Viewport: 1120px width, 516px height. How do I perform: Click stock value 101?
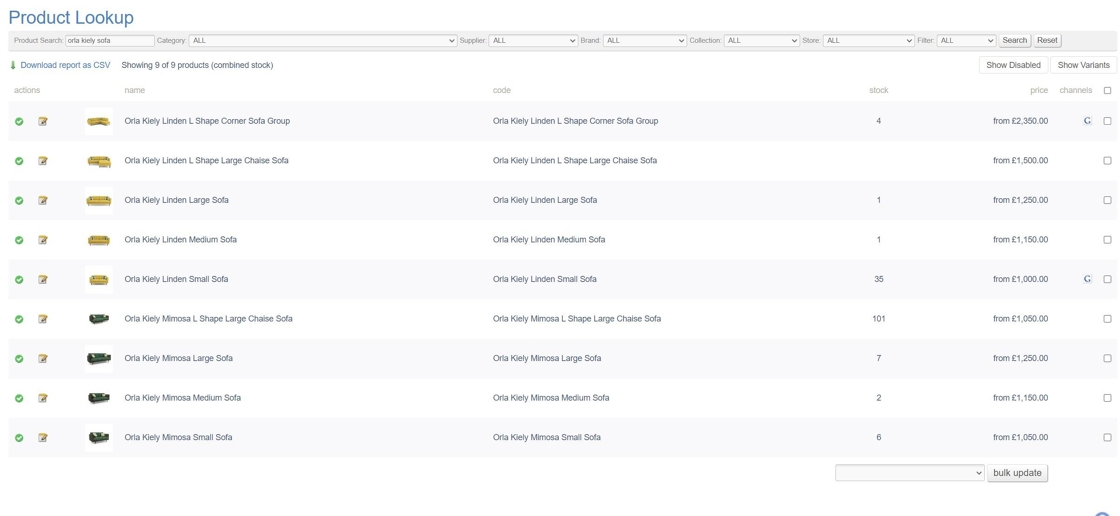[x=879, y=319]
